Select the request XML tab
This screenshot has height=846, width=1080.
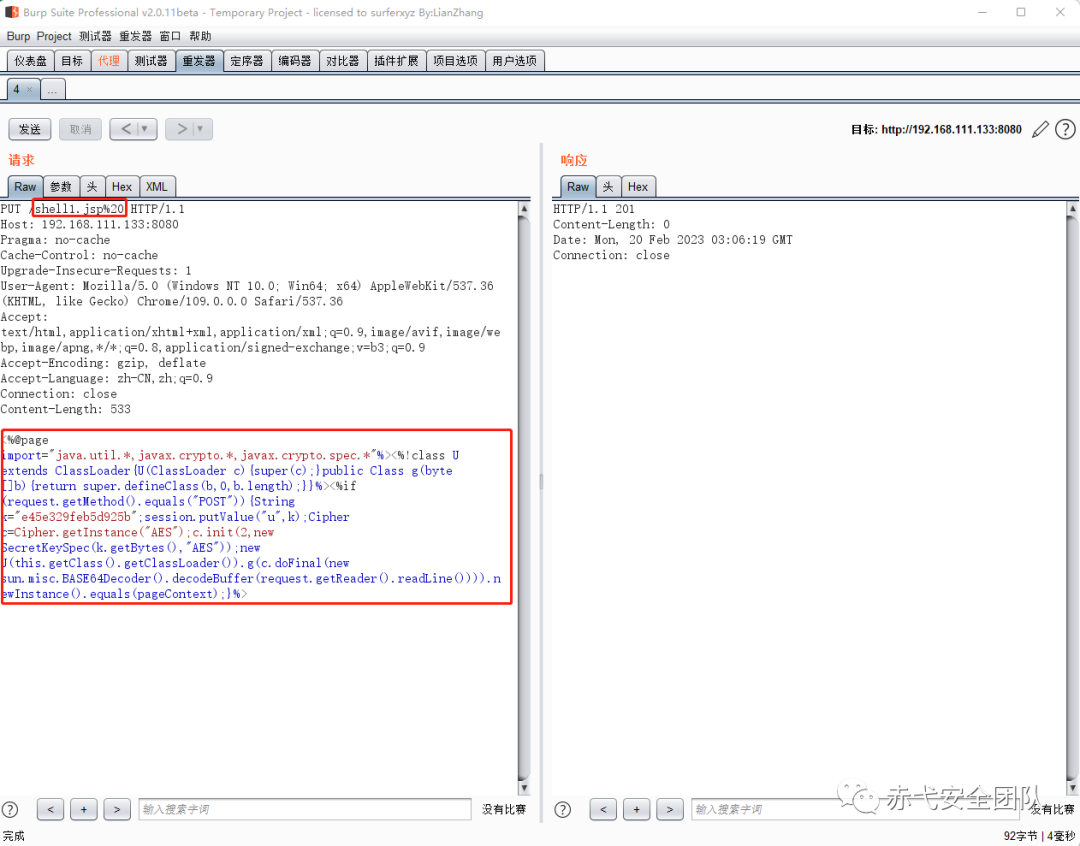point(156,187)
